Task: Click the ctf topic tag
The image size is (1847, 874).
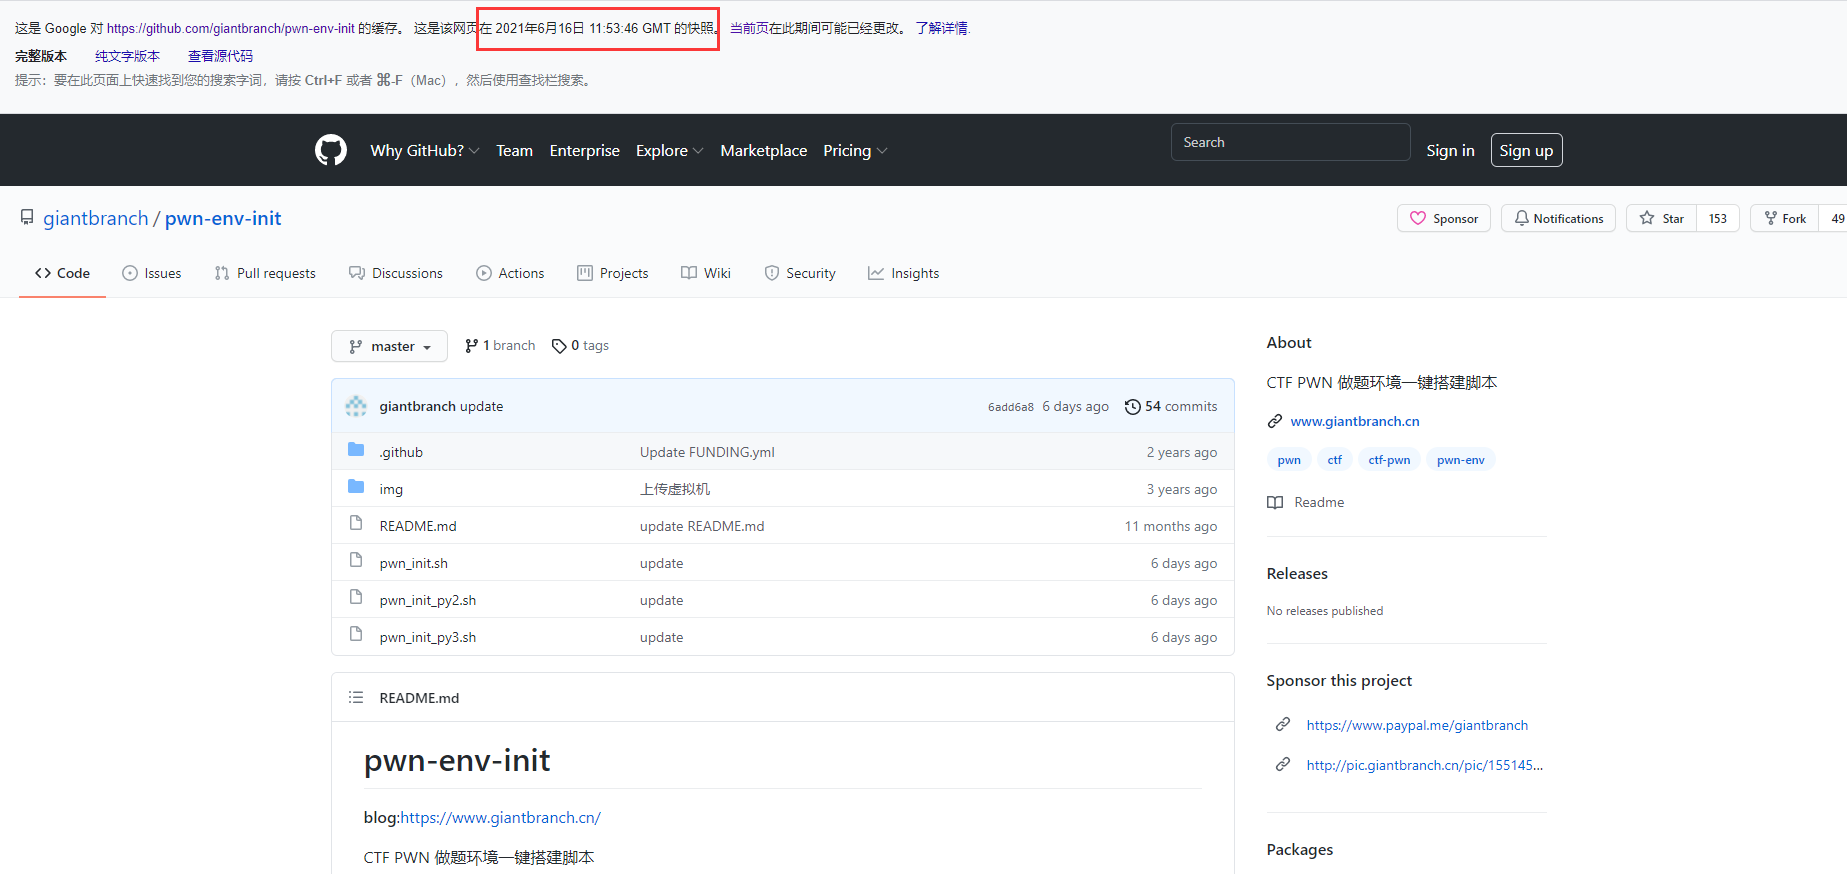Action: pos(1335,460)
